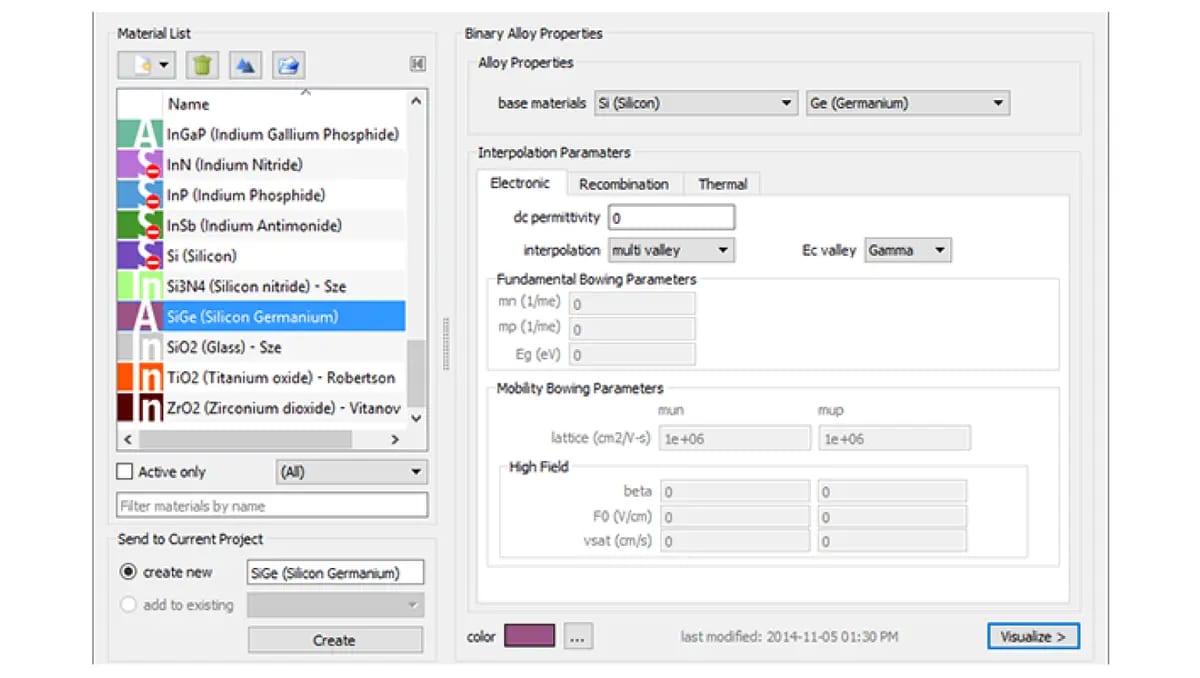Viewport: 1200px width, 678px height.
Task: Click the Si3N4 material type icon
Action: (x=140, y=286)
